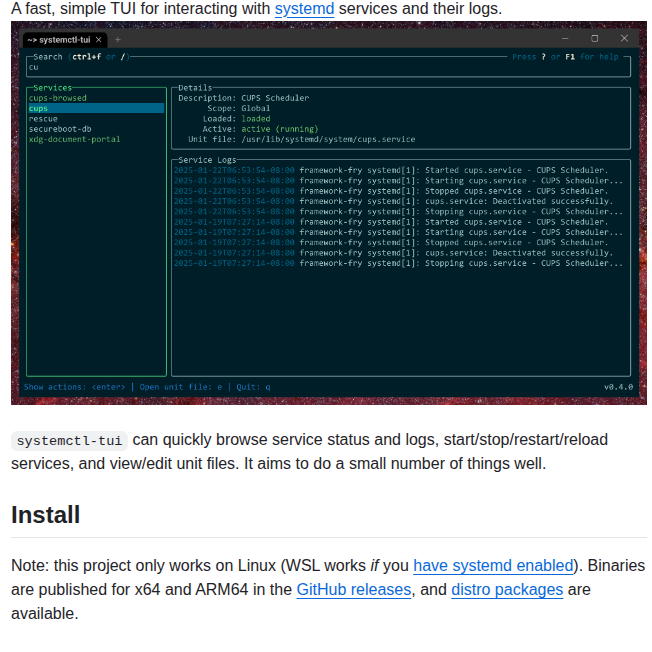Minimize the terminal window in the screenshot

pos(565,39)
